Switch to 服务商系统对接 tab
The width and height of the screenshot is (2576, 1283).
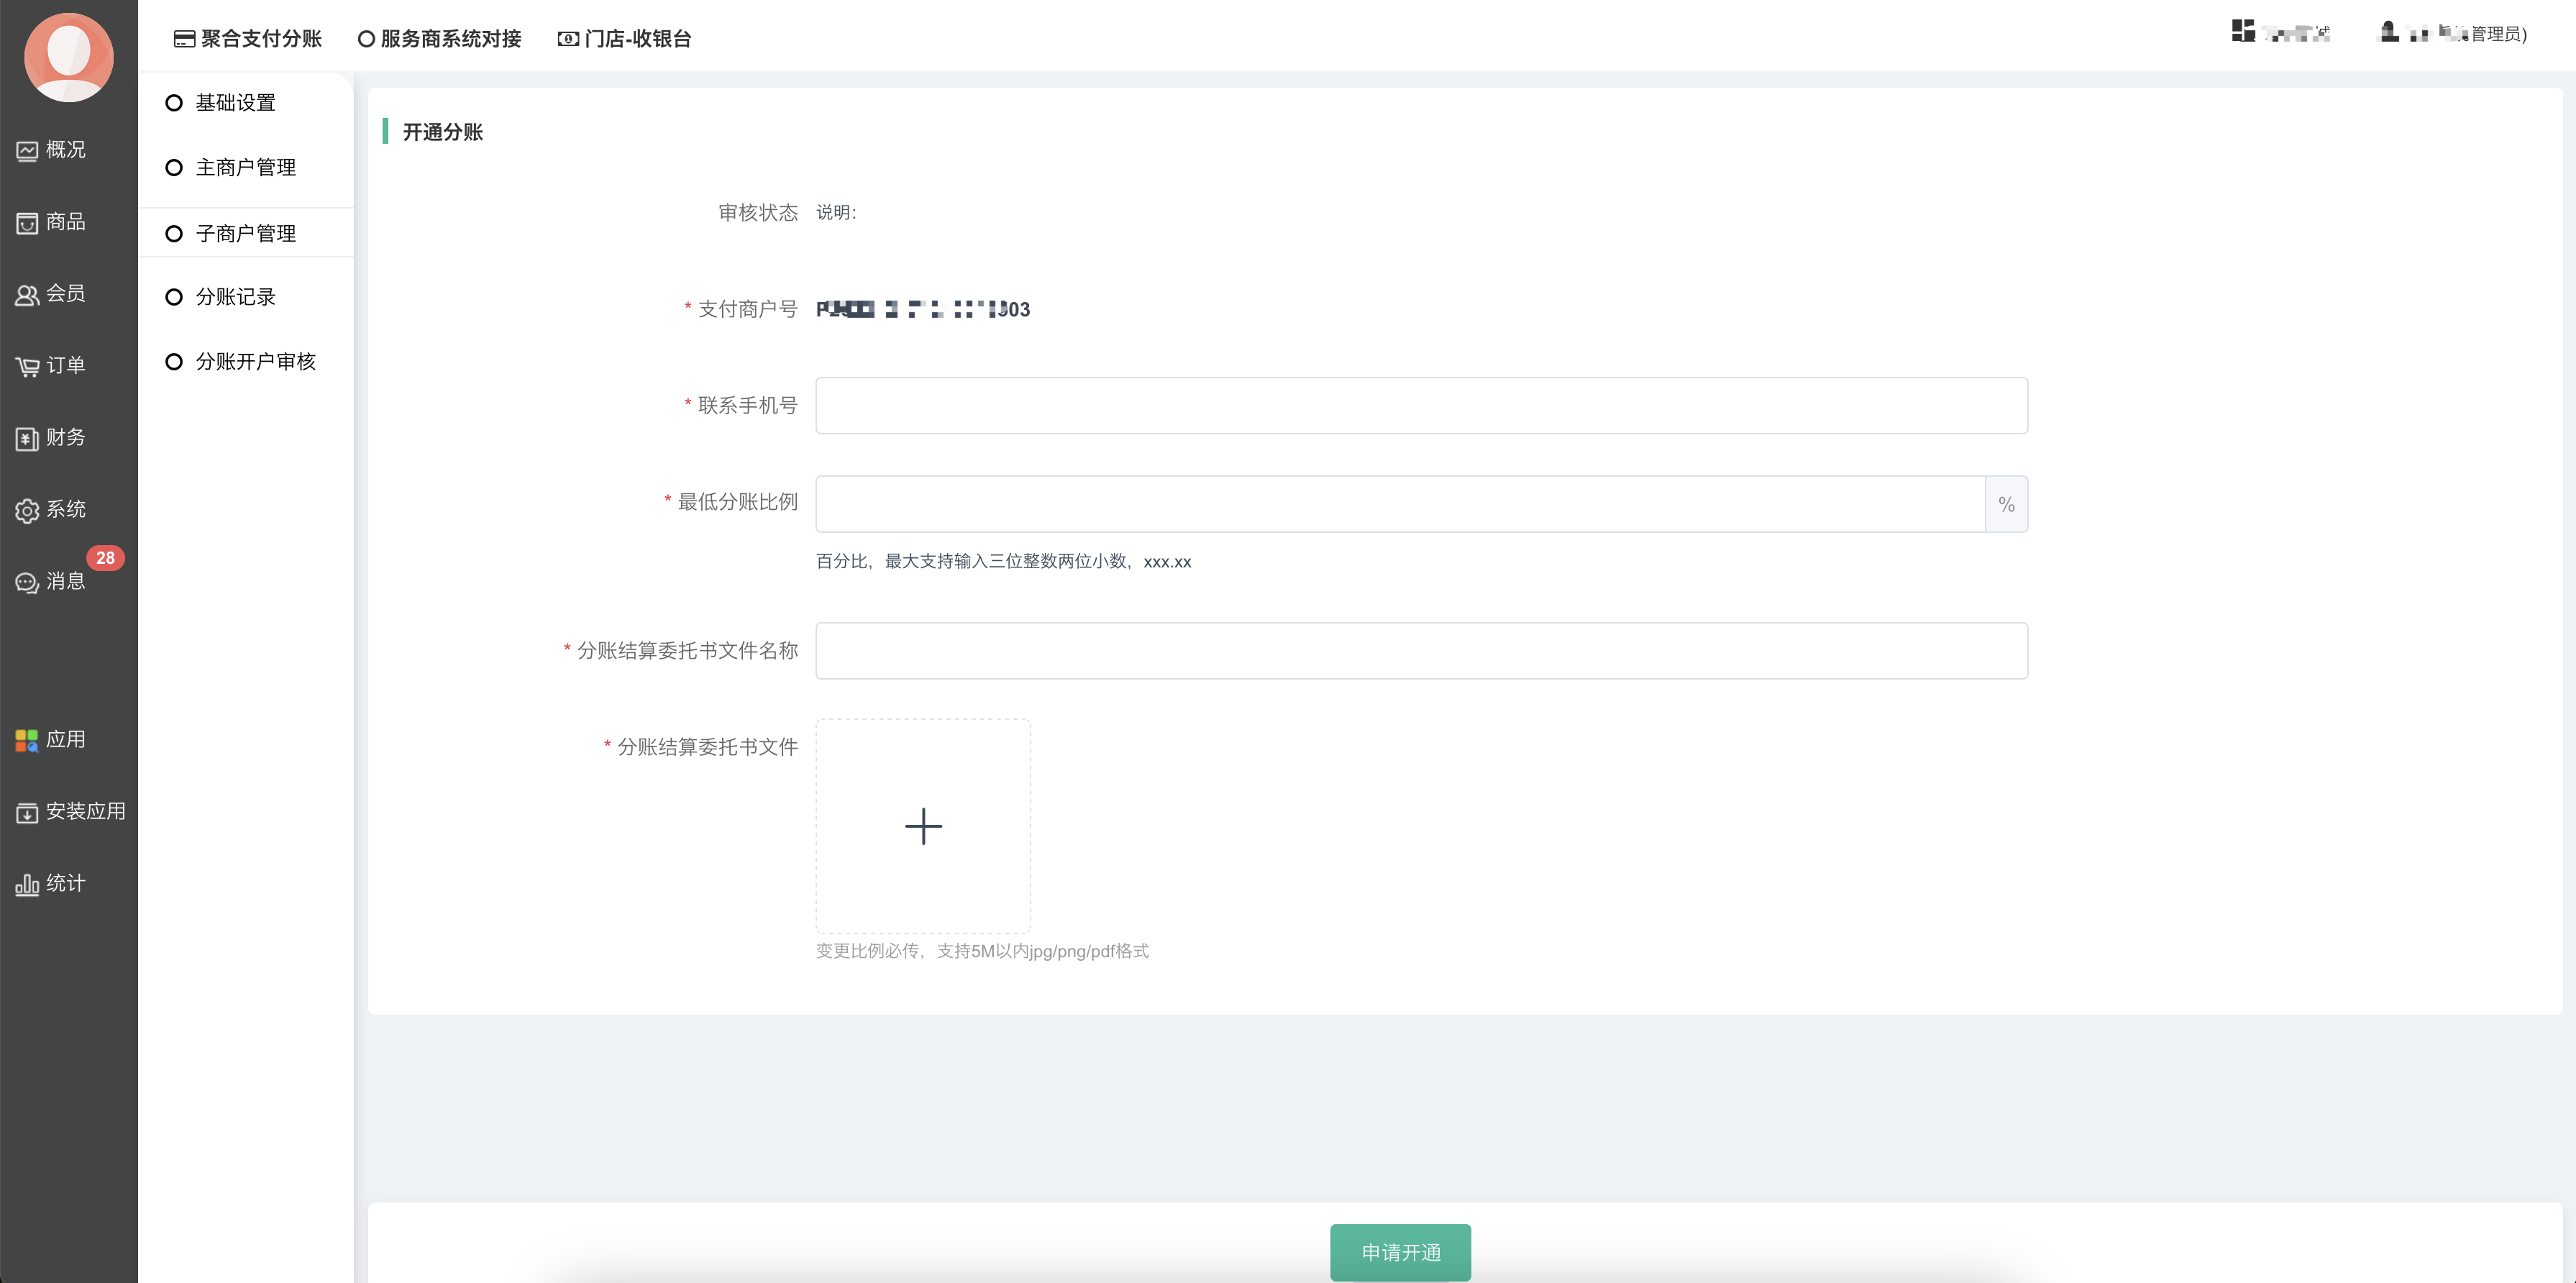(x=440, y=39)
